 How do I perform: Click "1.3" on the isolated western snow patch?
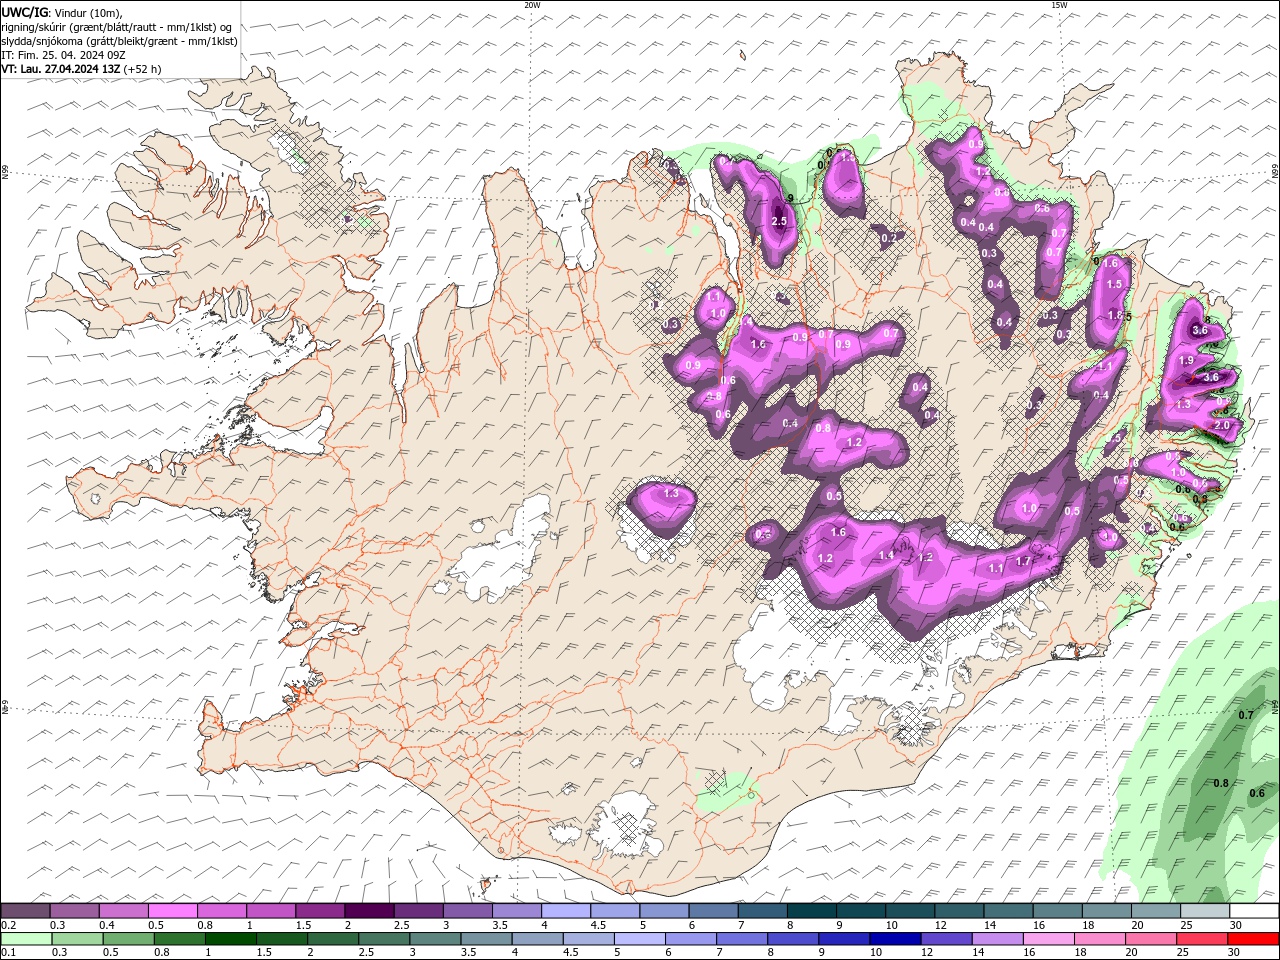pos(671,493)
